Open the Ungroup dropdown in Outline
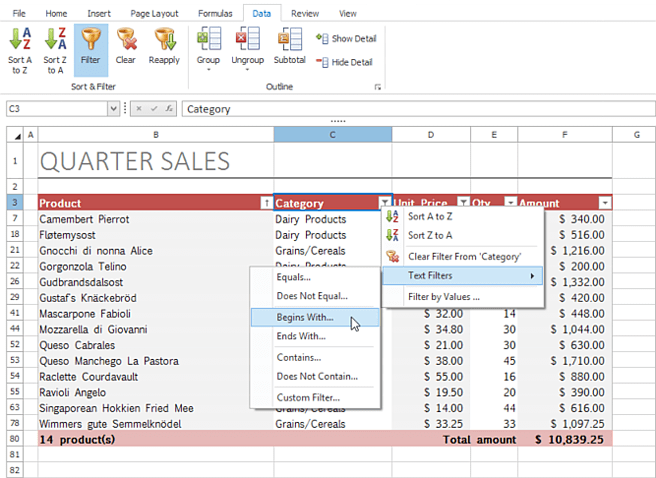This screenshot has height=478, width=656. (248, 51)
